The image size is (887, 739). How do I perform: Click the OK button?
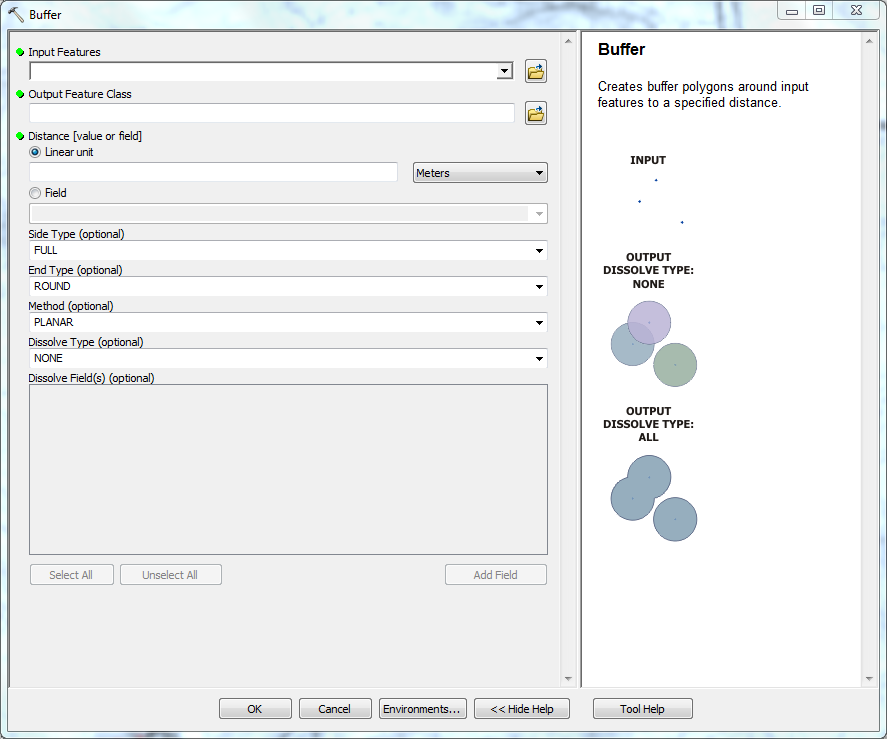(255, 709)
